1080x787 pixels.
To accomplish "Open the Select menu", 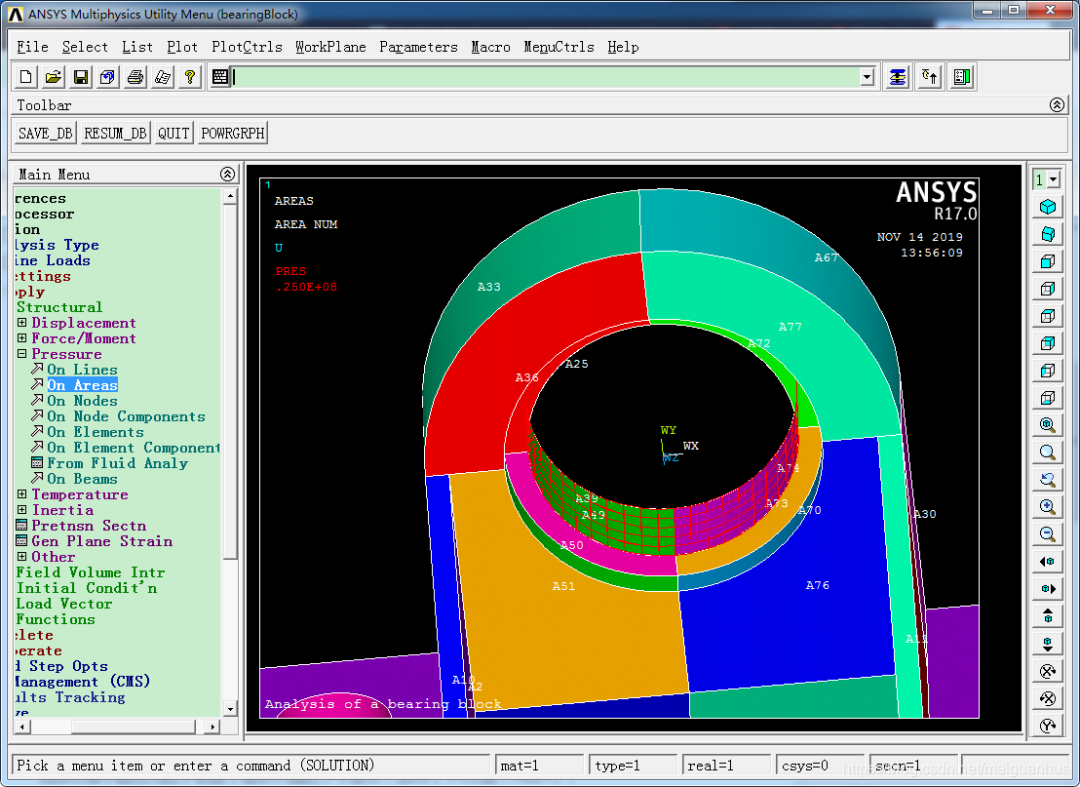I will tap(85, 47).
